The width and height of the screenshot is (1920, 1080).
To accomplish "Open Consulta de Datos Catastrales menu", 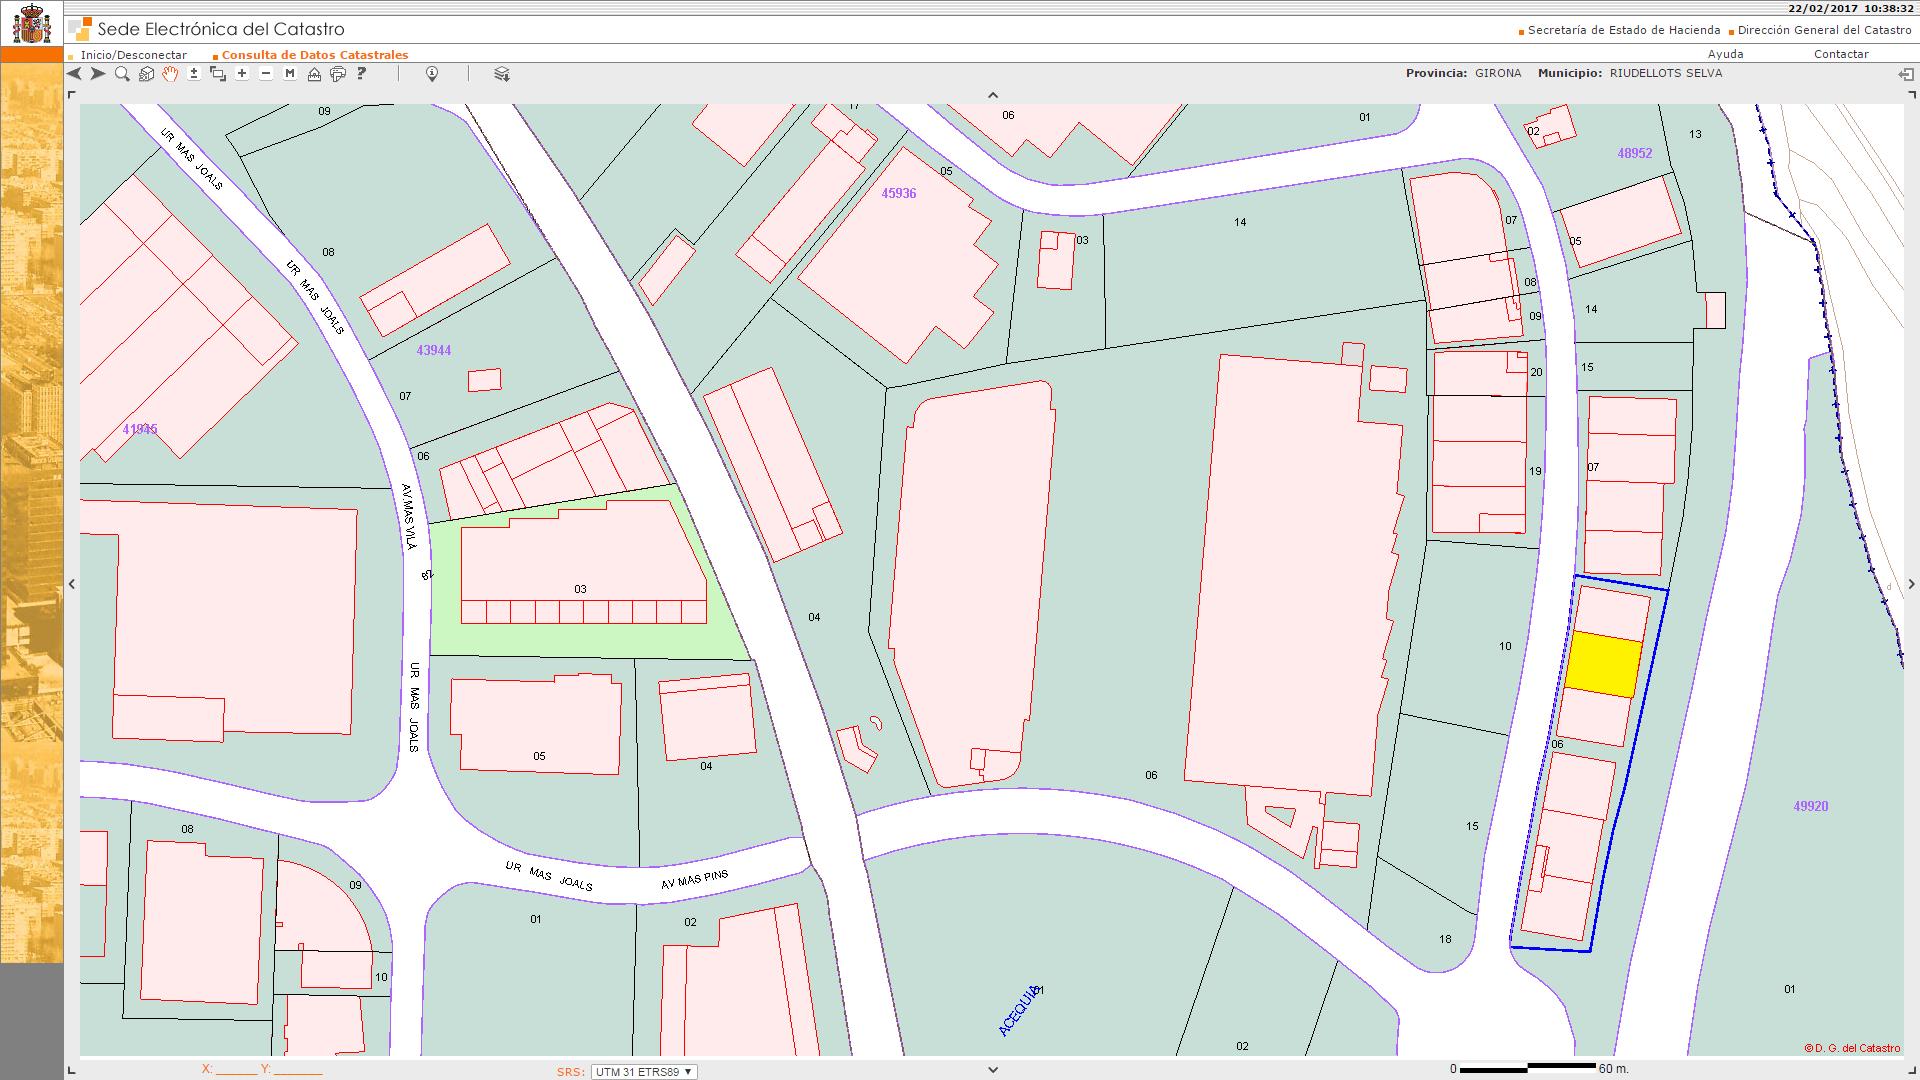I will [314, 55].
